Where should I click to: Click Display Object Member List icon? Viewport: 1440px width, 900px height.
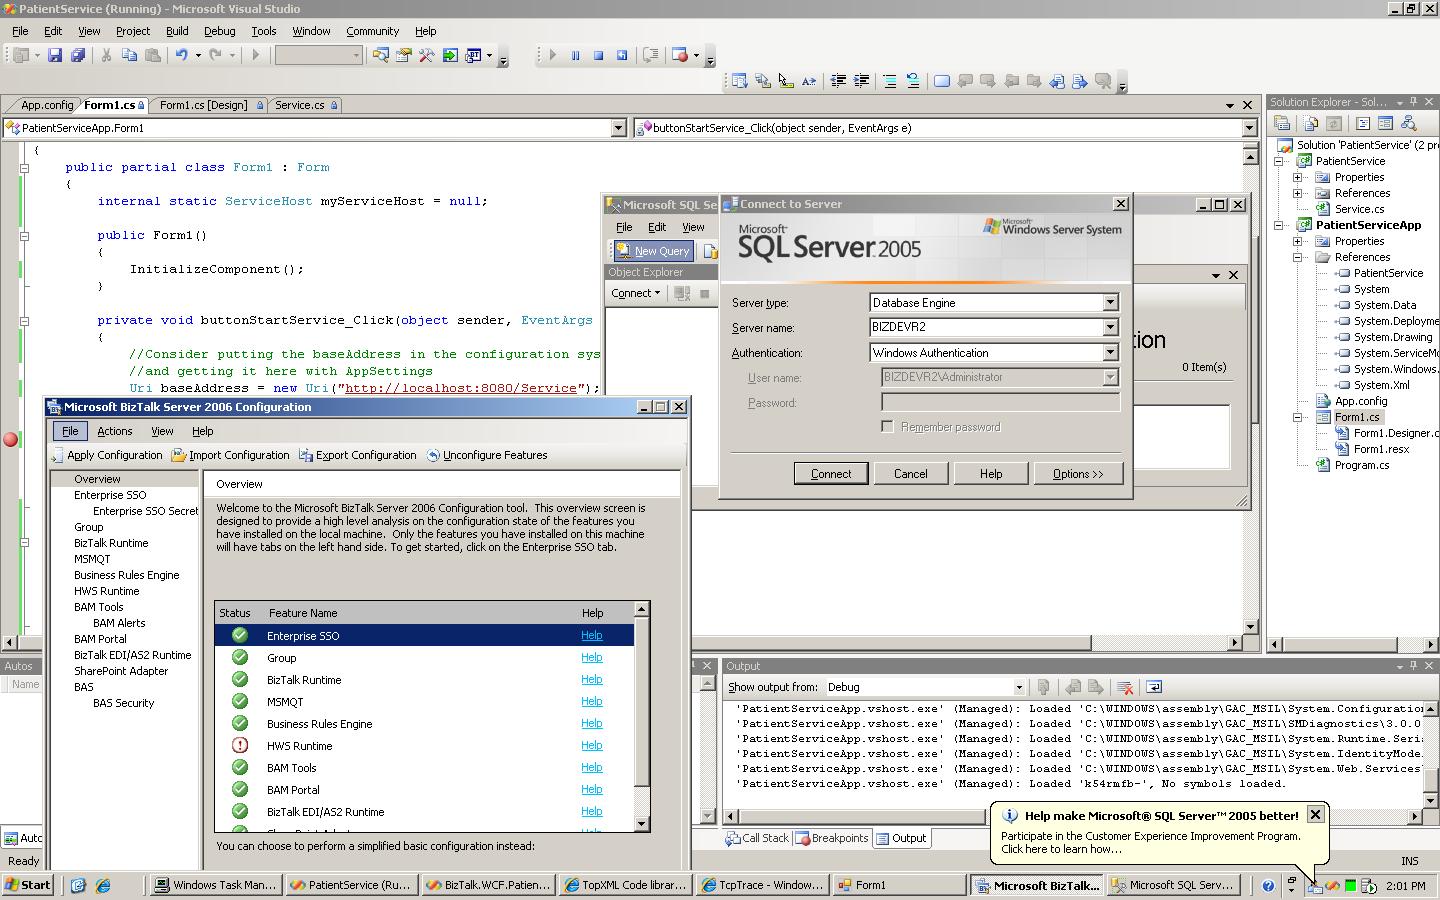(740, 81)
